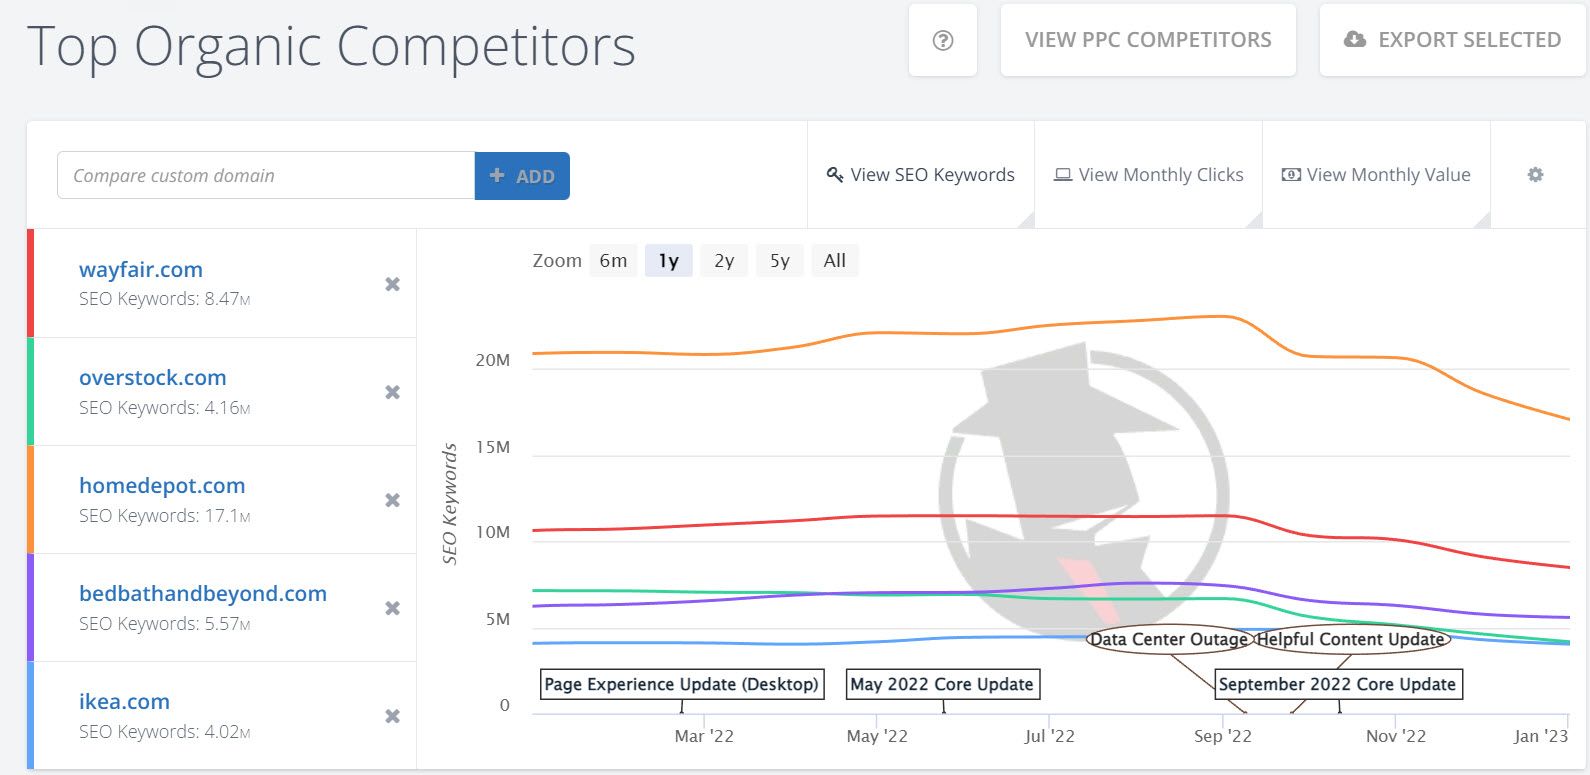Screen dimensions: 1590x775
Task: Click the View PPC Competitors button
Action: point(1148,40)
